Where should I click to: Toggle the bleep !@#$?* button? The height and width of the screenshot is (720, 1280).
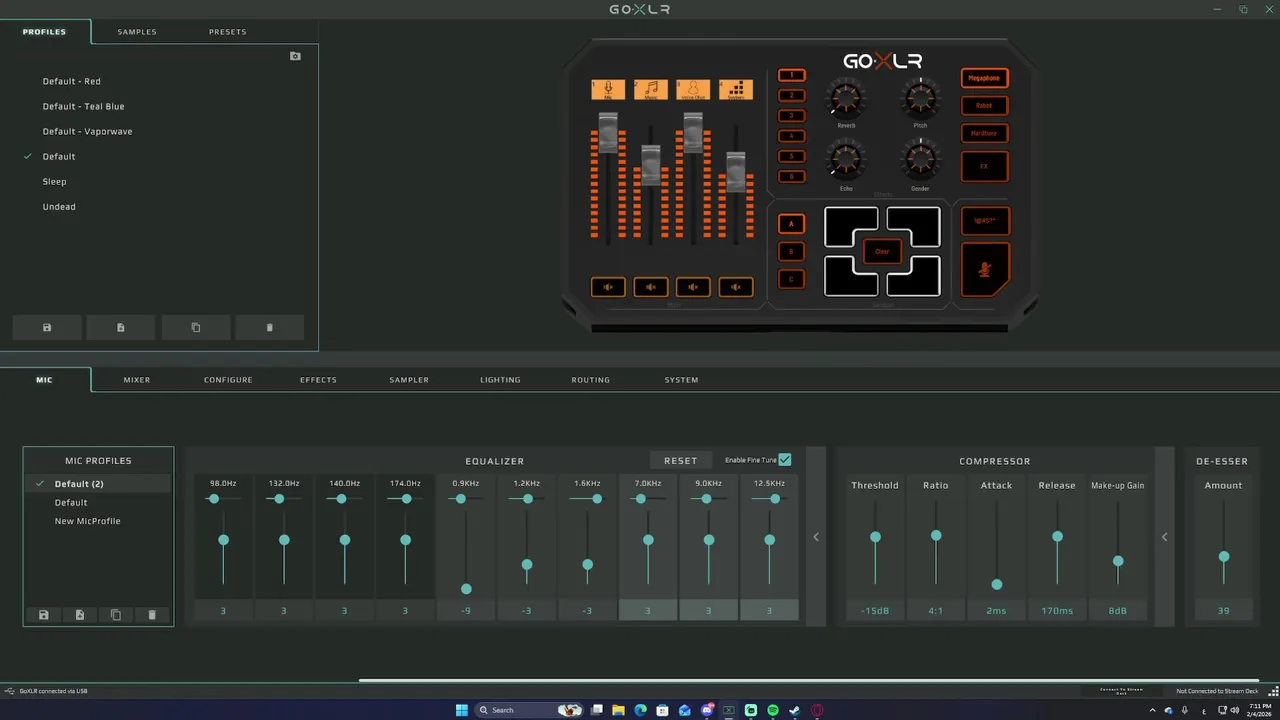click(x=985, y=221)
